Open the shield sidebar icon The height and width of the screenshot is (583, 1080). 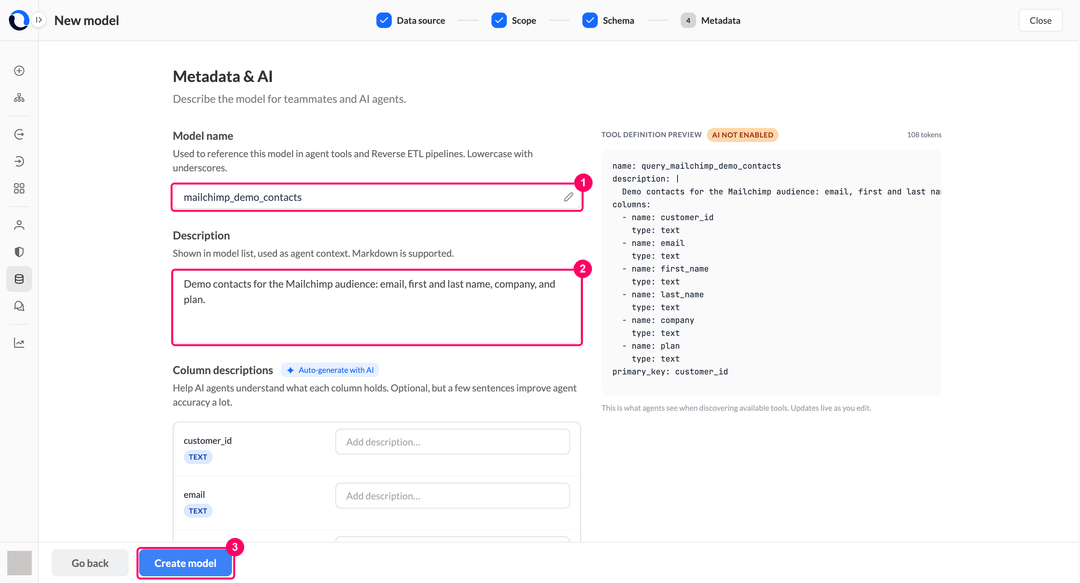point(19,252)
